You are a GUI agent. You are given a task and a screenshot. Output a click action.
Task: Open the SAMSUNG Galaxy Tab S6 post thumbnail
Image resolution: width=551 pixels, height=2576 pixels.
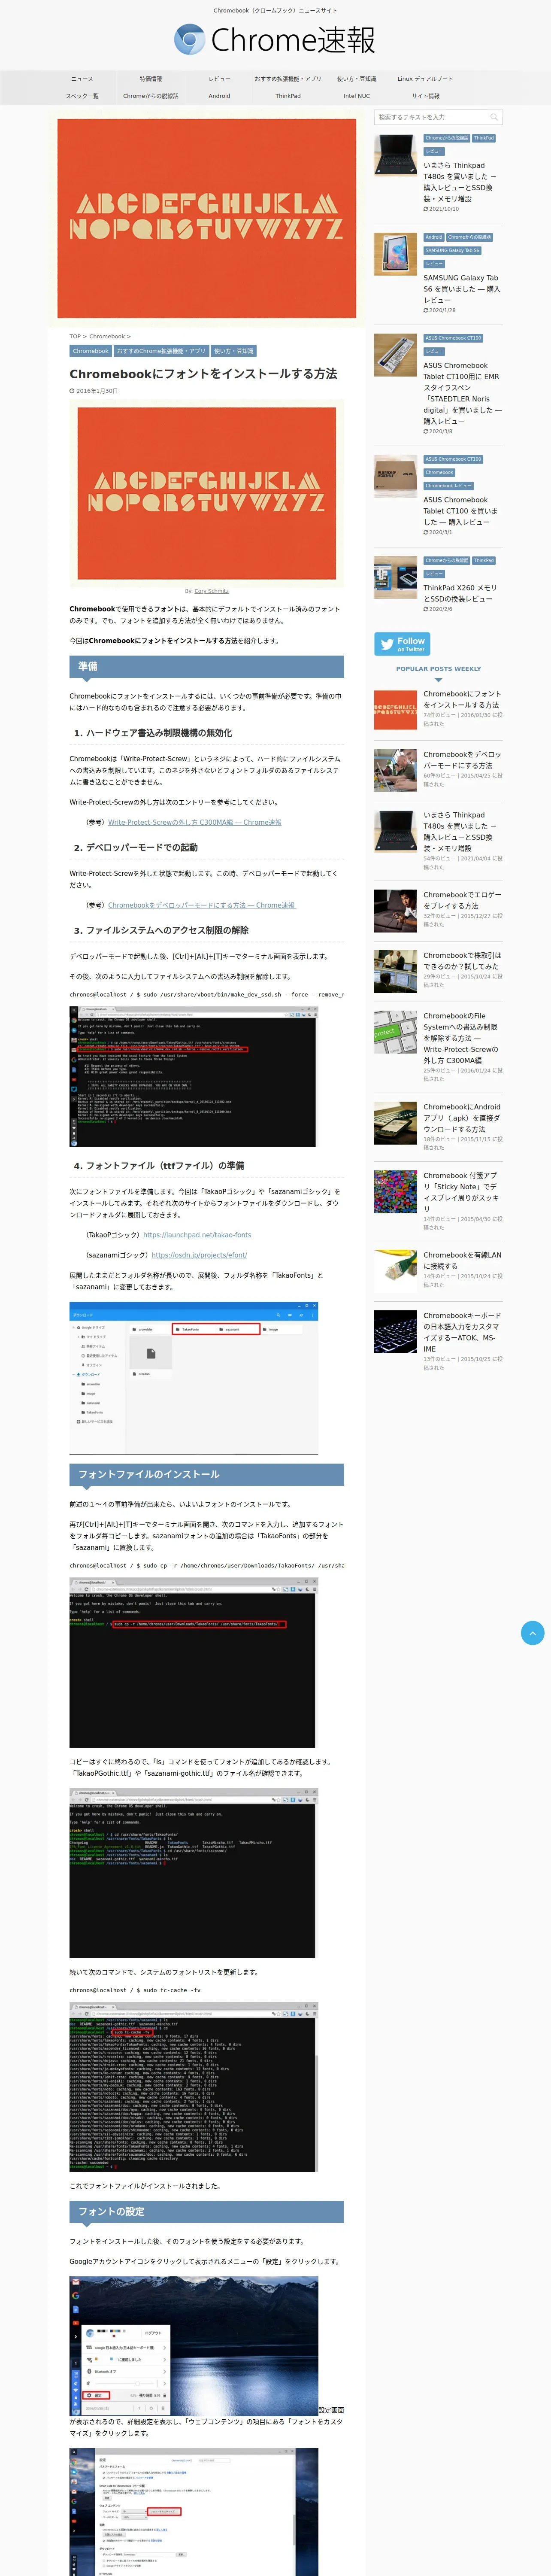pos(395,254)
